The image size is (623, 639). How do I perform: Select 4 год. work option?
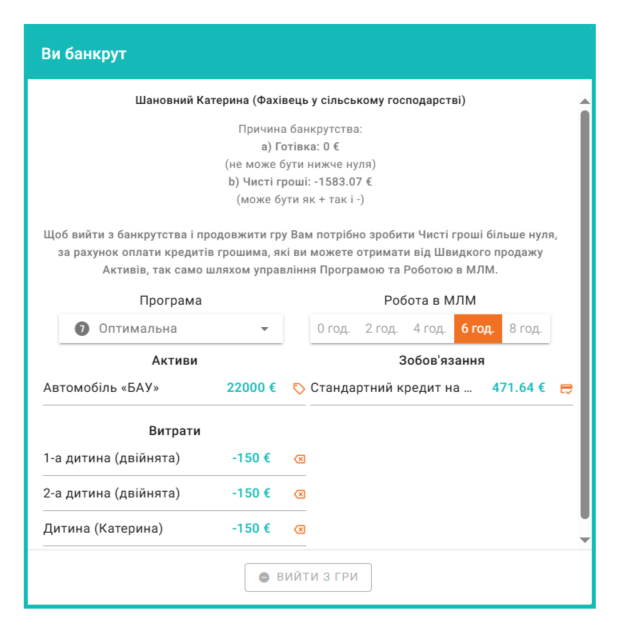(429, 328)
